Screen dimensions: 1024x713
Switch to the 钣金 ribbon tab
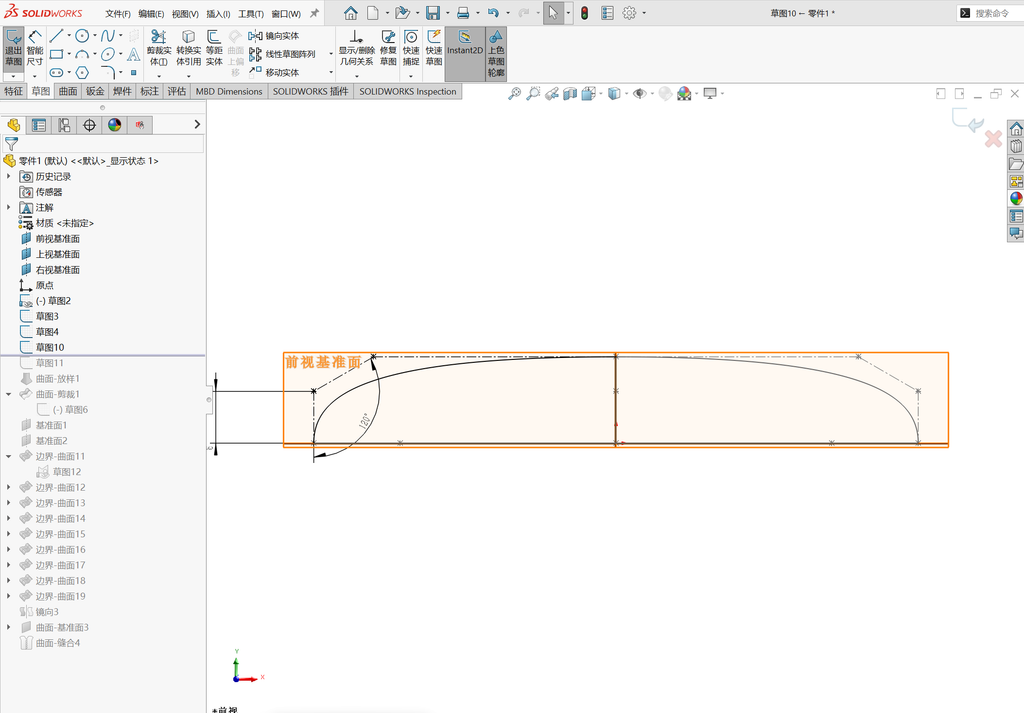(95, 91)
